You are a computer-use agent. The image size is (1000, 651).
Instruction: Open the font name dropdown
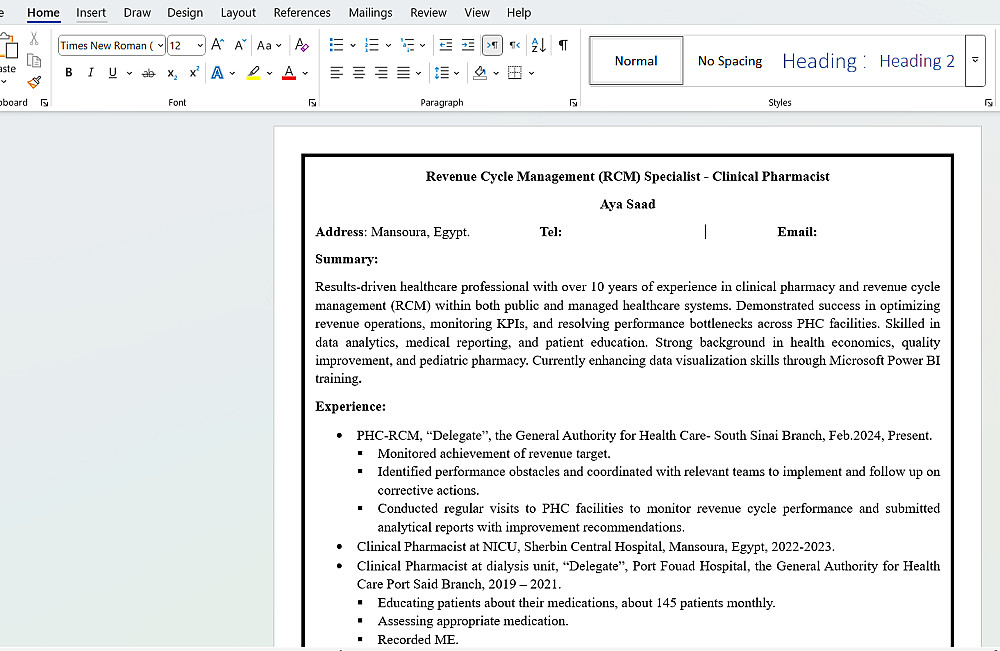(160, 45)
